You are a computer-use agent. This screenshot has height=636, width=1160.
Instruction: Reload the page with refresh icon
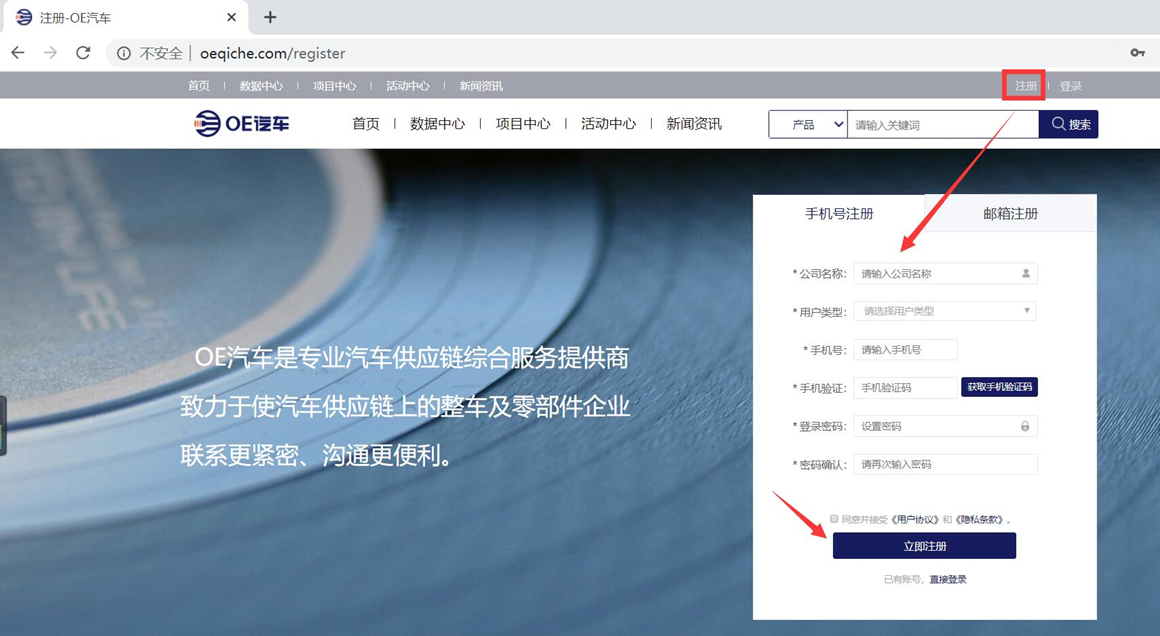point(83,53)
